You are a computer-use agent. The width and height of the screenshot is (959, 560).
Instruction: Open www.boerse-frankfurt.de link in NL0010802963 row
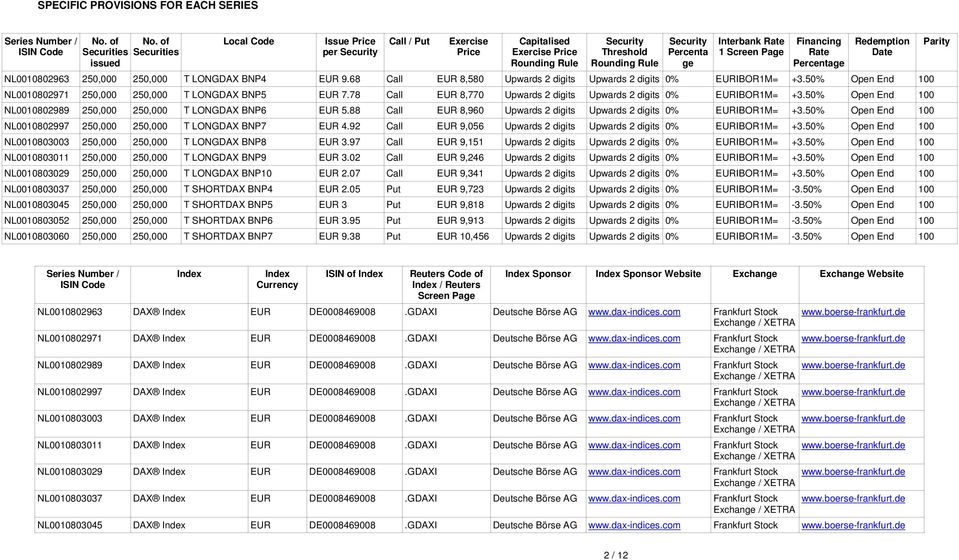coord(853,312)
